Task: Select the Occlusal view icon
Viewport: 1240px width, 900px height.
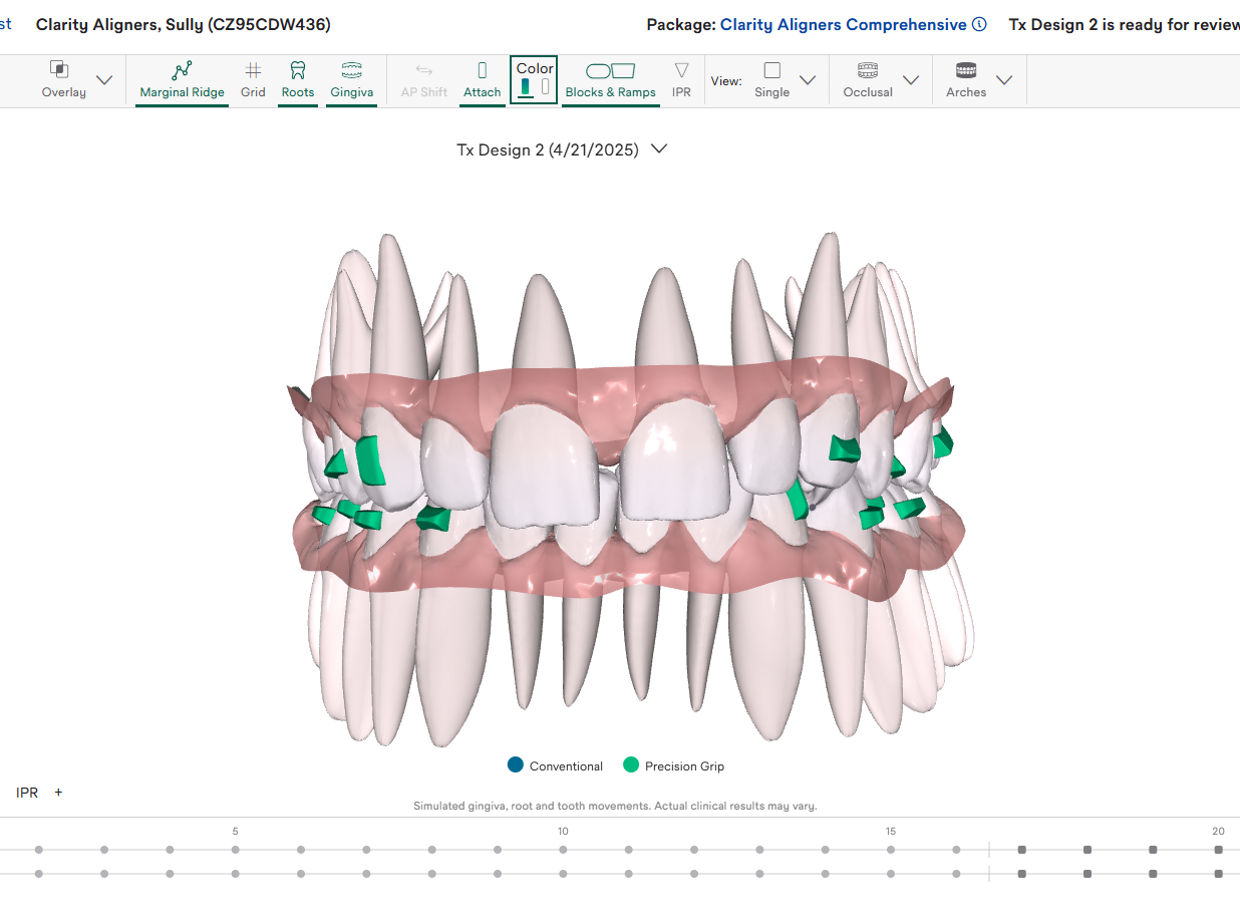Action: 868,70
